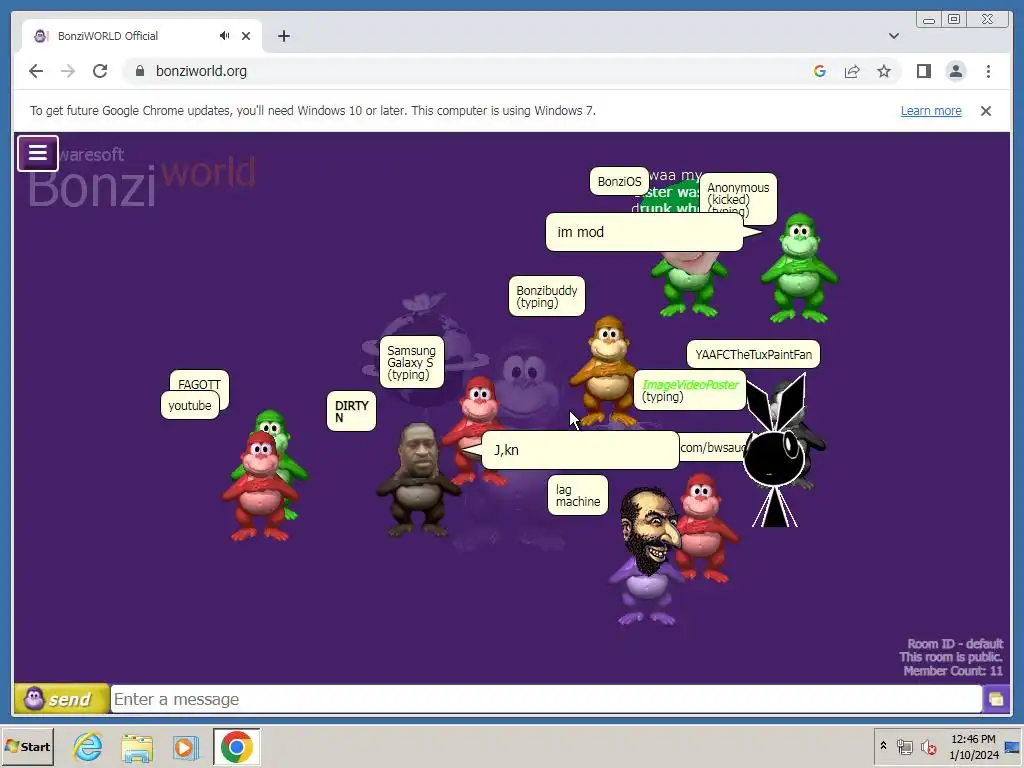Click the send button
Screen dimensions: 1024x768
point(61,699)
